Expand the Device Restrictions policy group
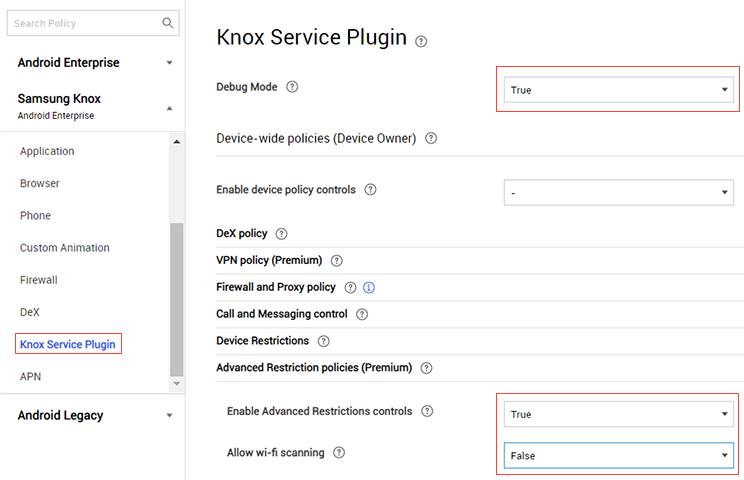This screenshot has height=480, width=744. 262,341
